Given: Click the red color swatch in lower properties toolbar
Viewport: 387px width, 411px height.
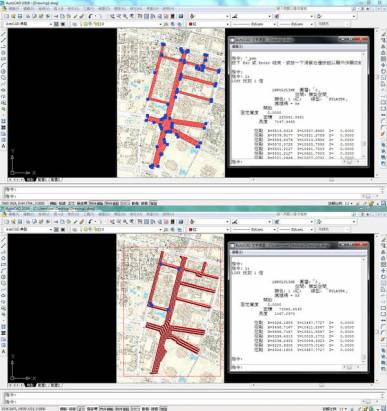Looking at the screenshot, I should (191, 229).
